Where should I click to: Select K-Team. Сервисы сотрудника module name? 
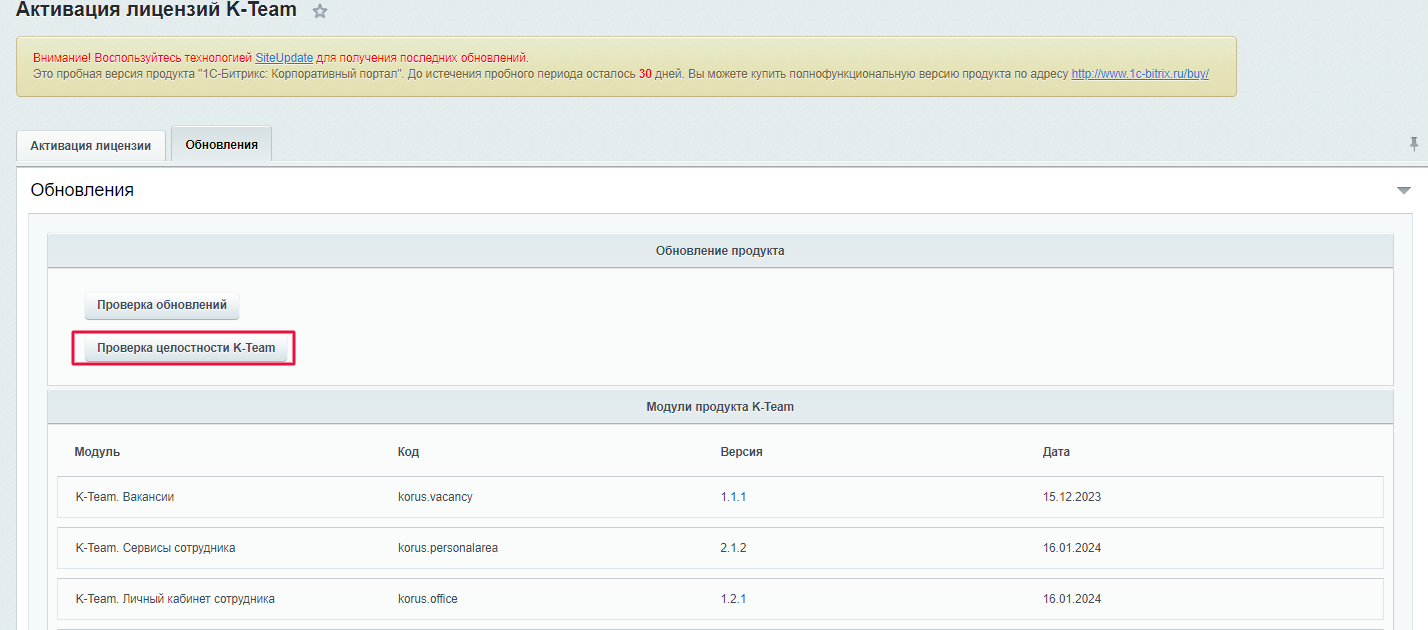156,548
